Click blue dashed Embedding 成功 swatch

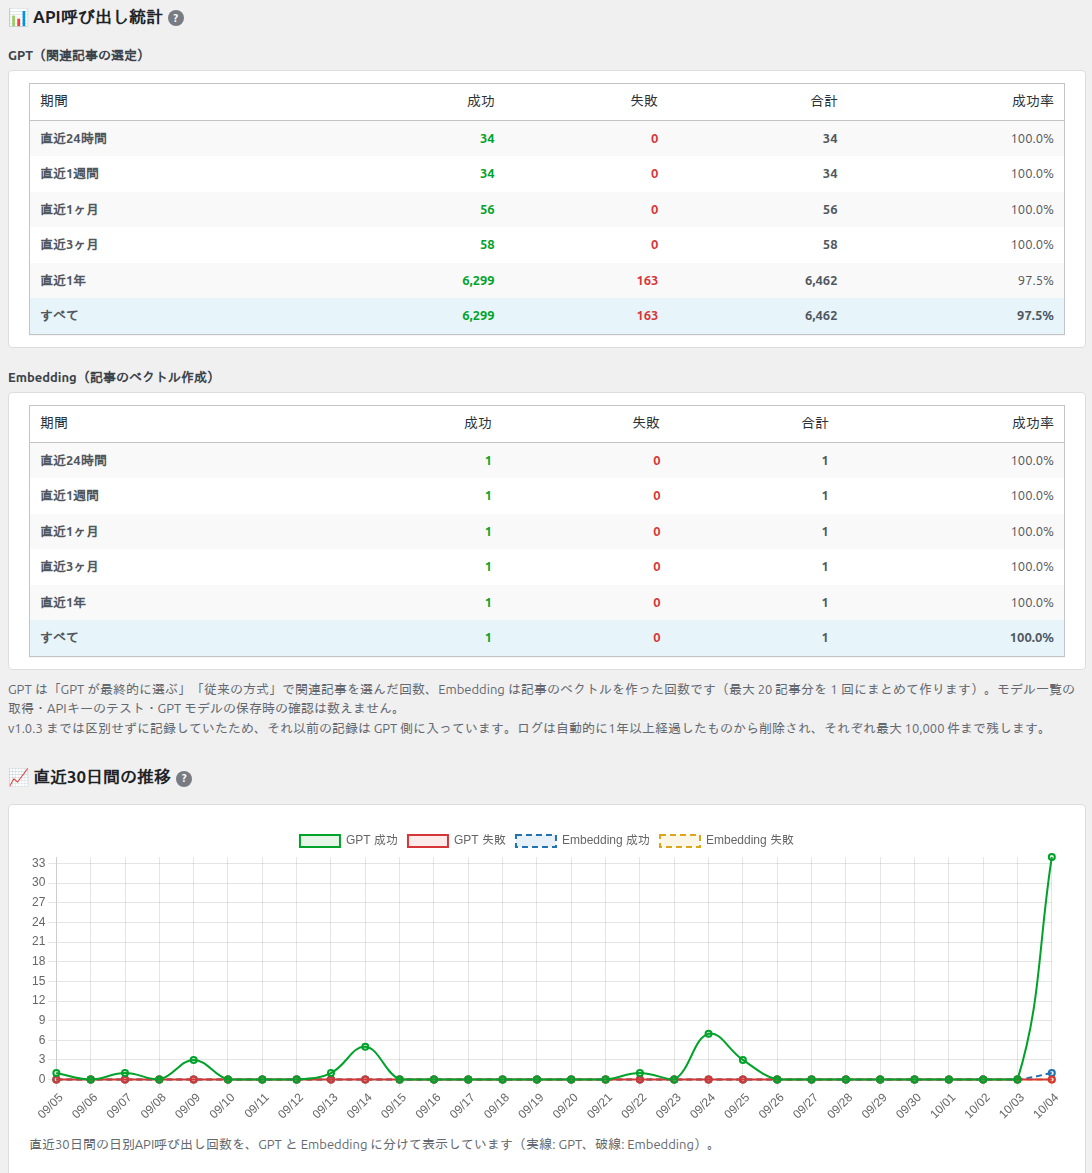536,841
